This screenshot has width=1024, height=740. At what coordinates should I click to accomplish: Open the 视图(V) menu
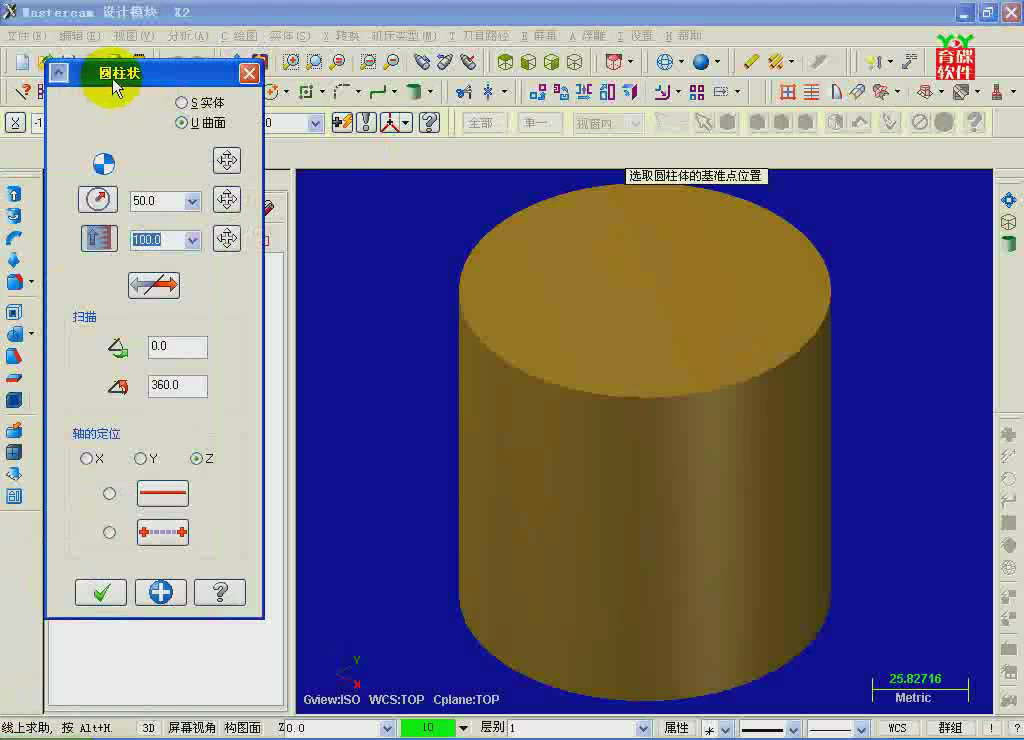tap(134, 36)
